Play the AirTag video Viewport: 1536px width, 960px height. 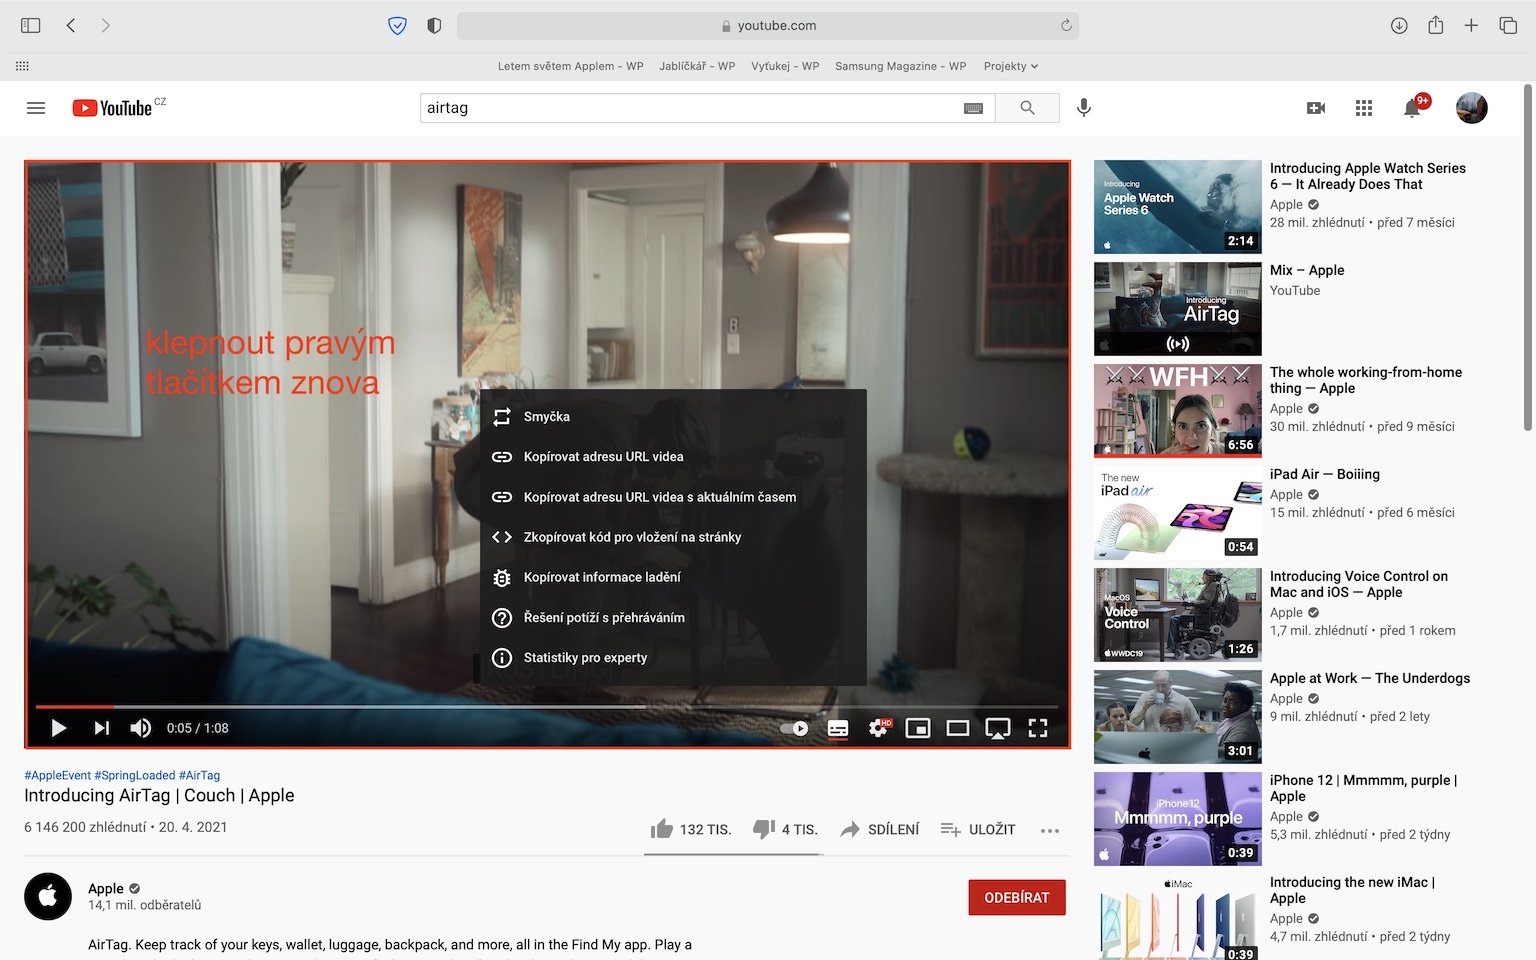click(x=59, y=728)
